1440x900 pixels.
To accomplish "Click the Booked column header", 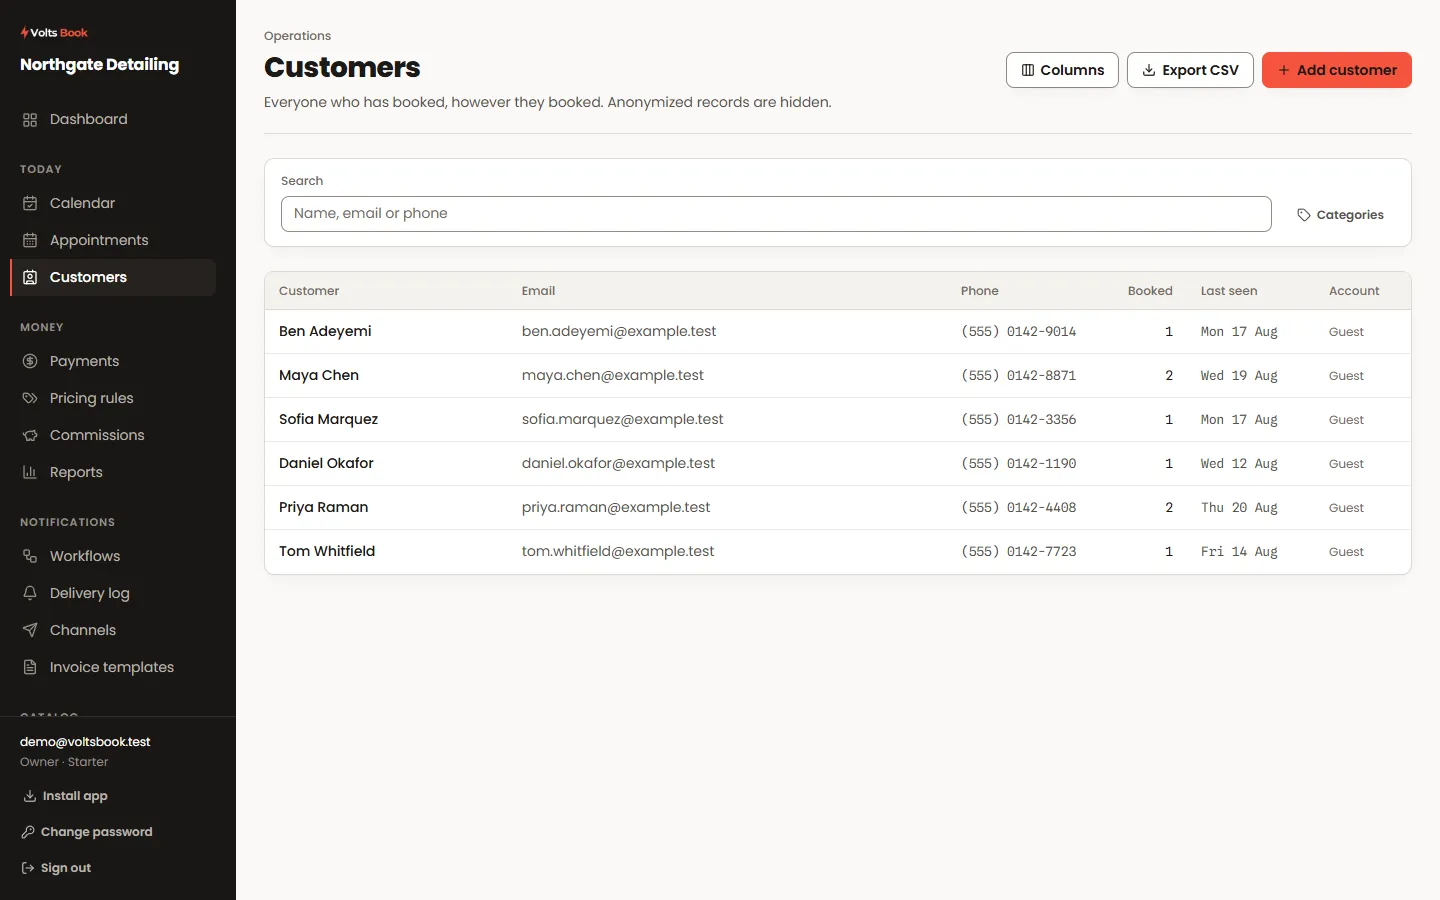I will click(x=1150, y=291).
